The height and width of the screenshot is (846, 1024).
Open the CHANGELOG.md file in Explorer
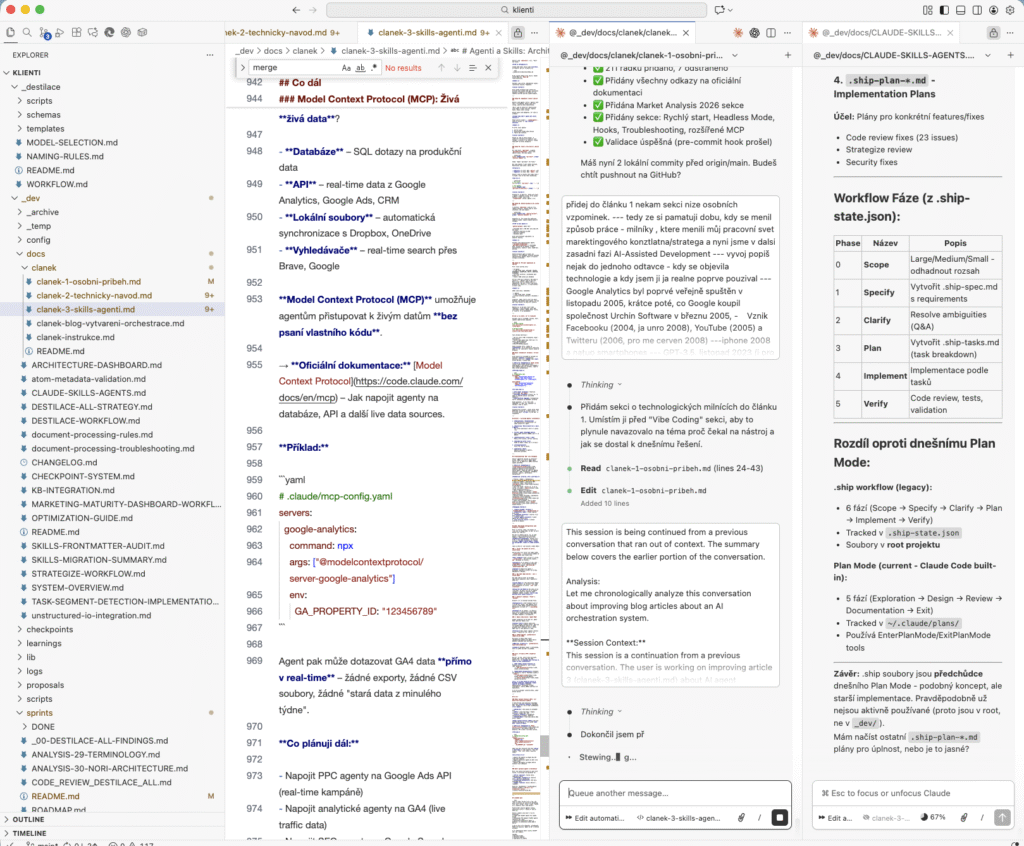click(63, 462)
